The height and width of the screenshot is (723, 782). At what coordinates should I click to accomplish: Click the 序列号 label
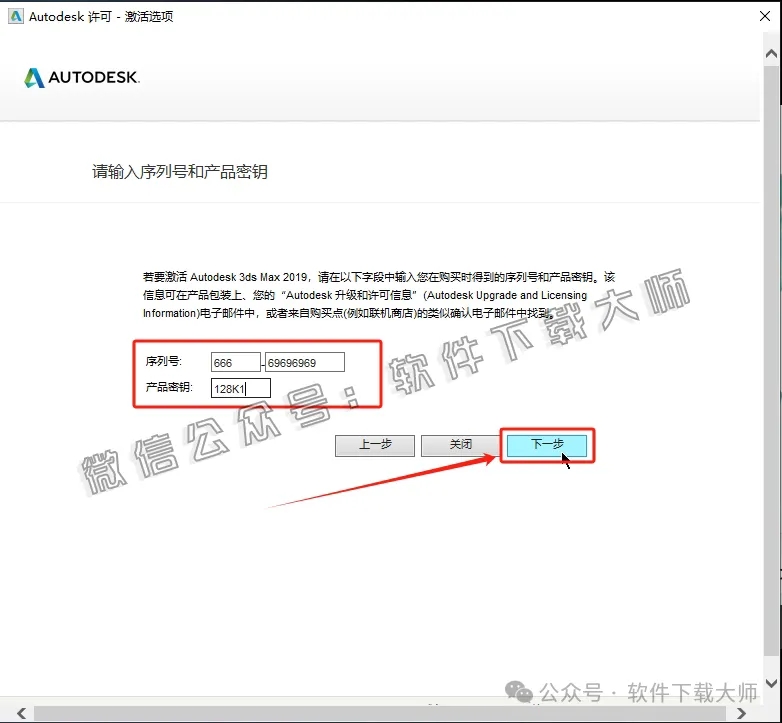pos(164,361)
